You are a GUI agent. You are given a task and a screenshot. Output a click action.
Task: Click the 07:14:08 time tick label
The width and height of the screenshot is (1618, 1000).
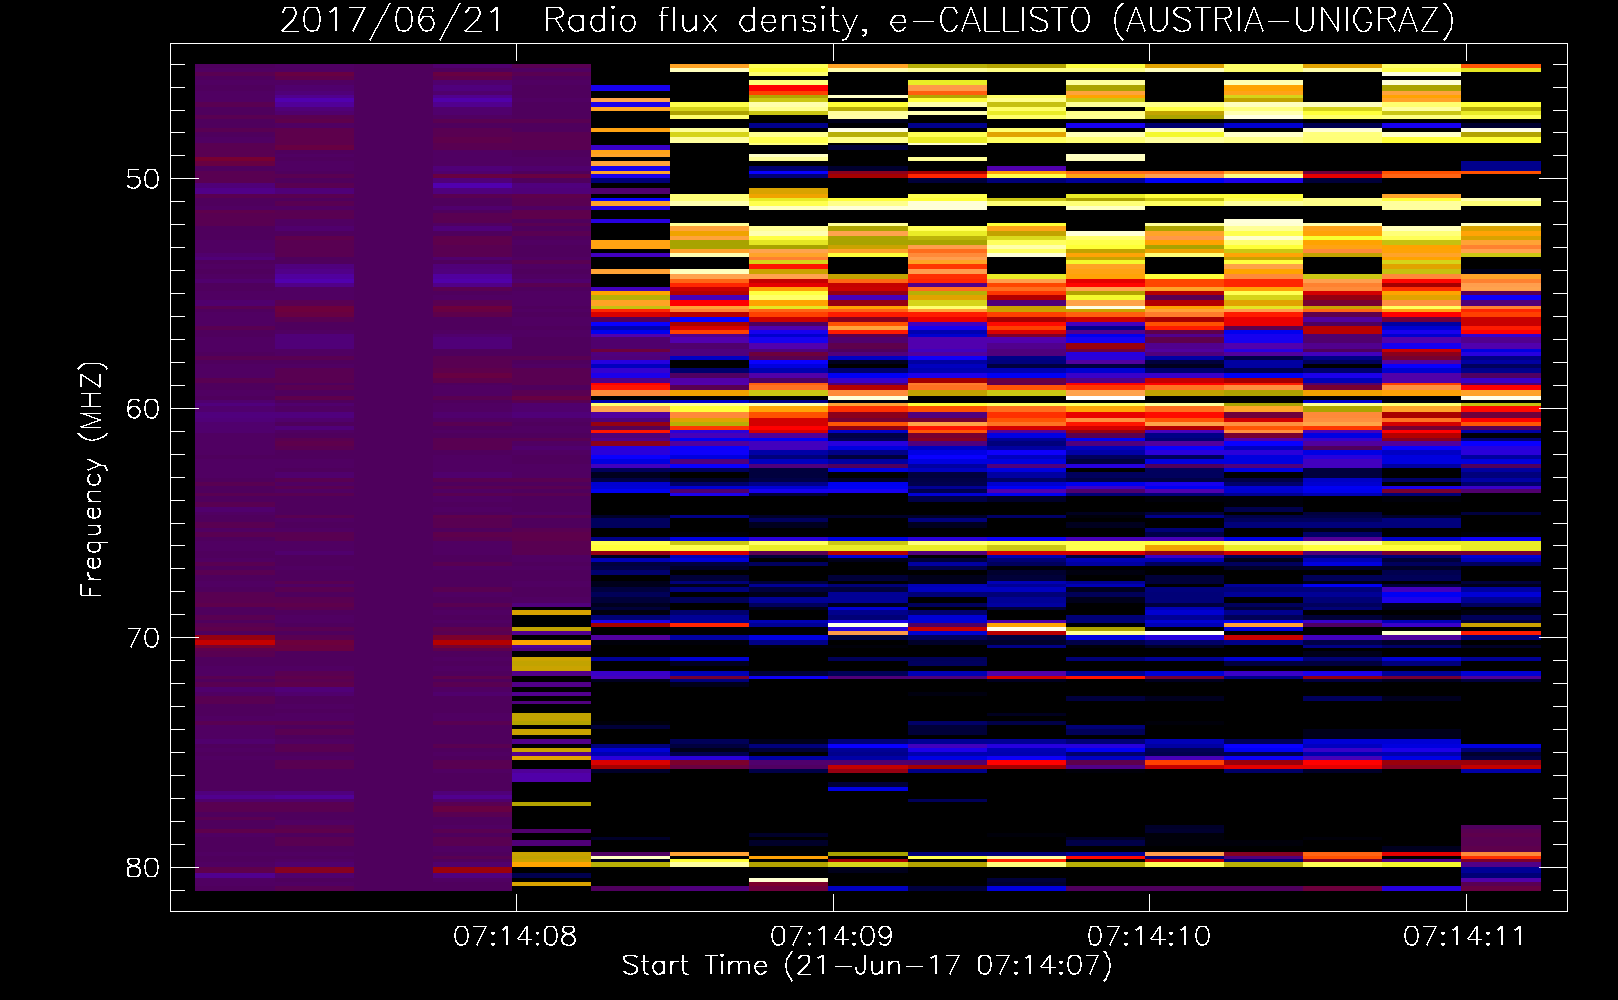click(x=515, y=937)
